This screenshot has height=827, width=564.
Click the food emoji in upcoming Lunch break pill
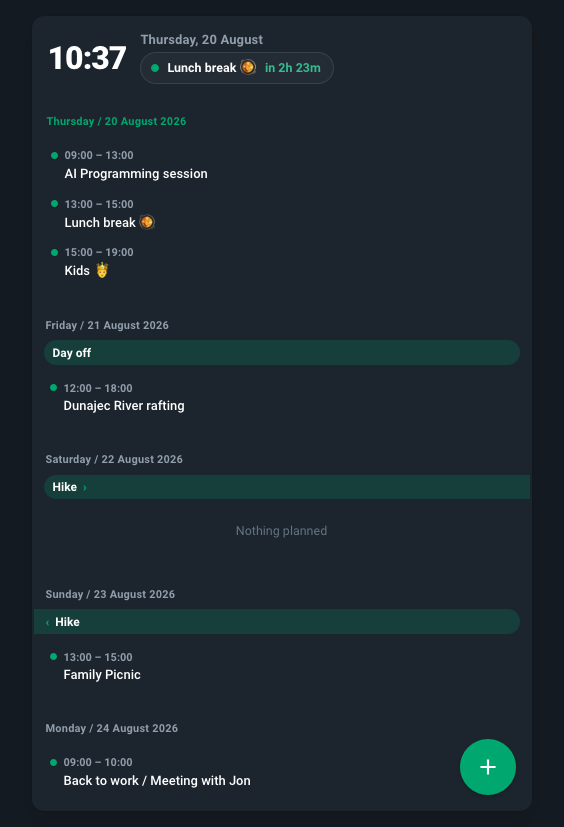248,67
